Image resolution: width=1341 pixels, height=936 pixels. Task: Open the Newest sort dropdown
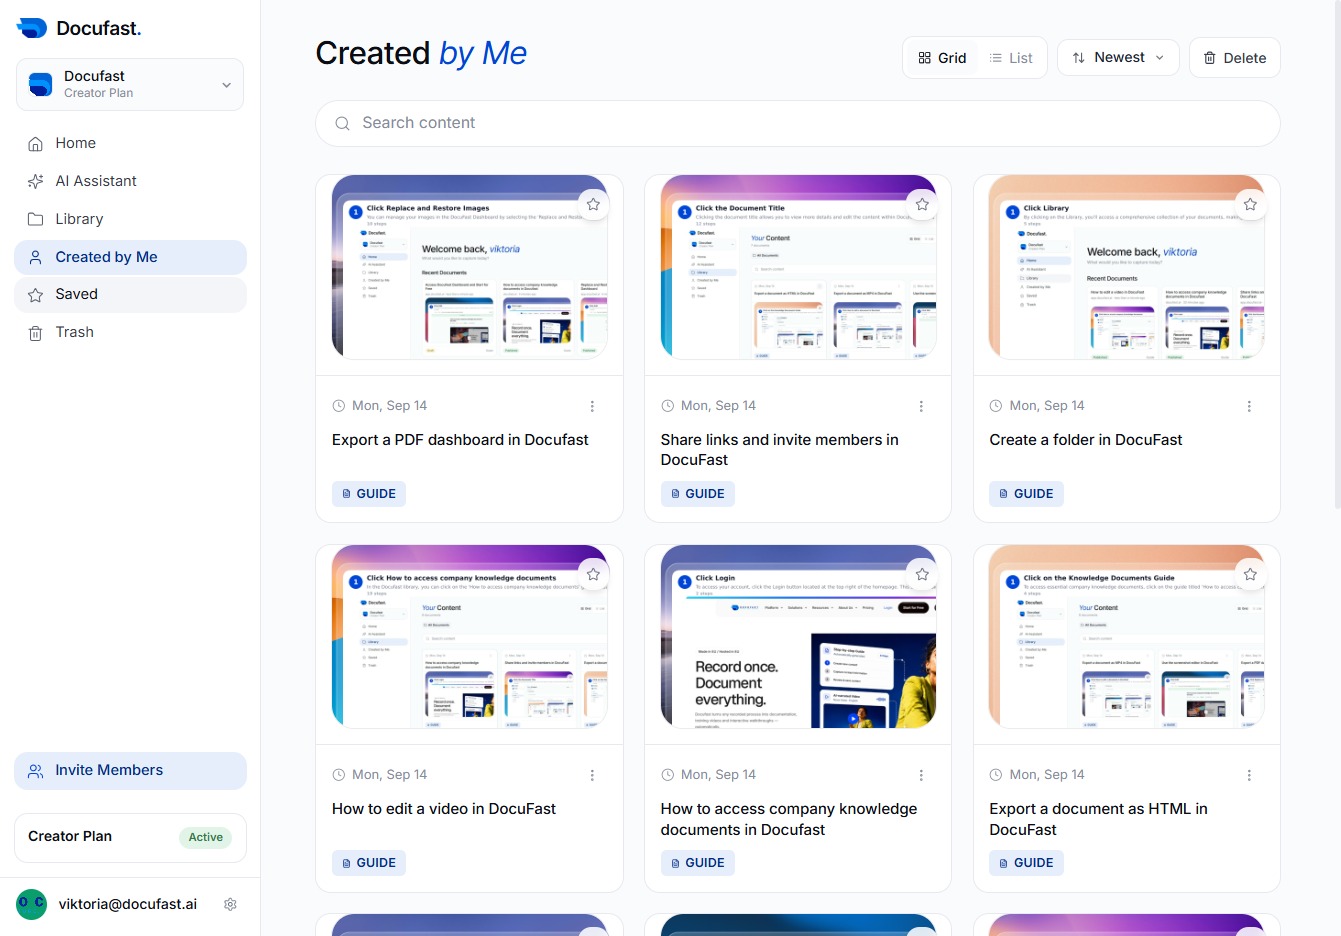(1118, 58)
